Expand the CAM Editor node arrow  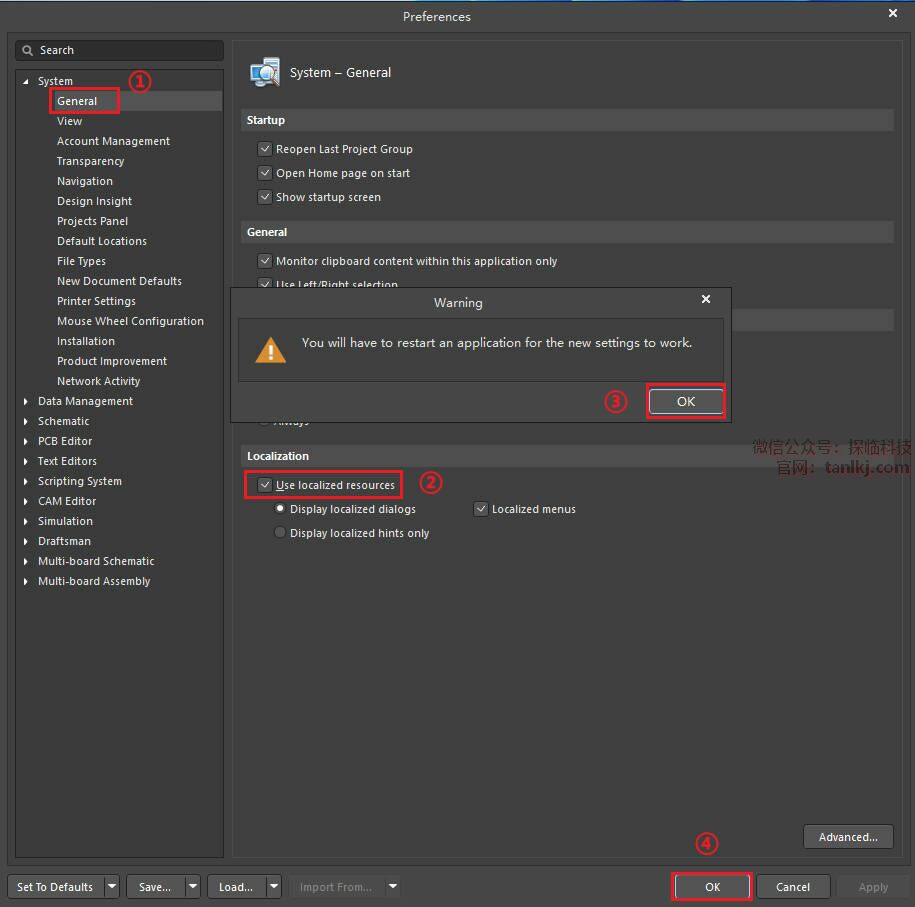pos(26,501)
